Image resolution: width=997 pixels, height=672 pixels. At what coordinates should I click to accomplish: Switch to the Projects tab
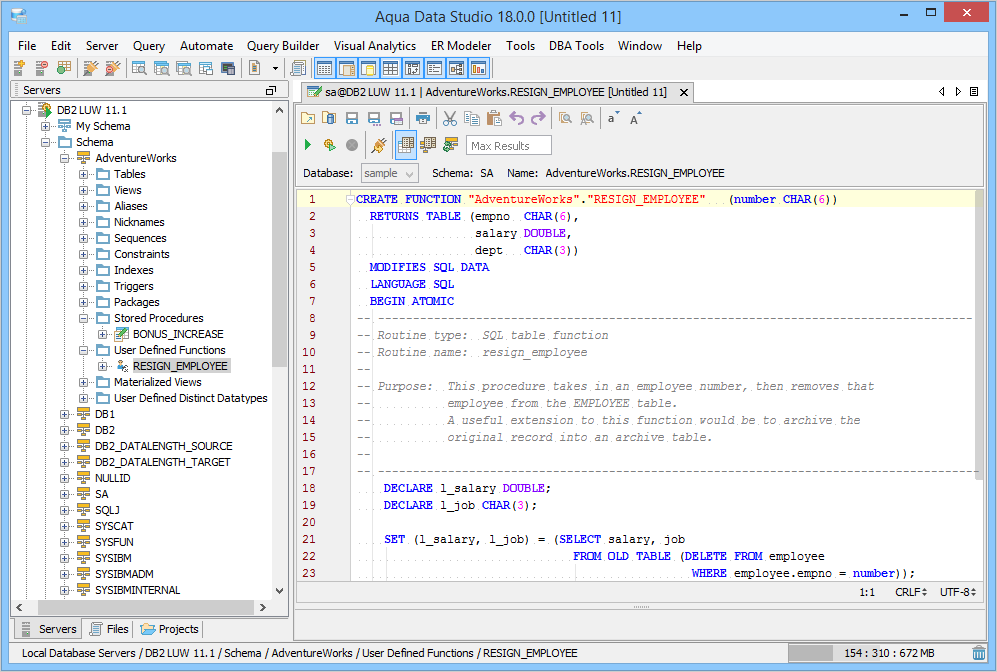[170, 629]
